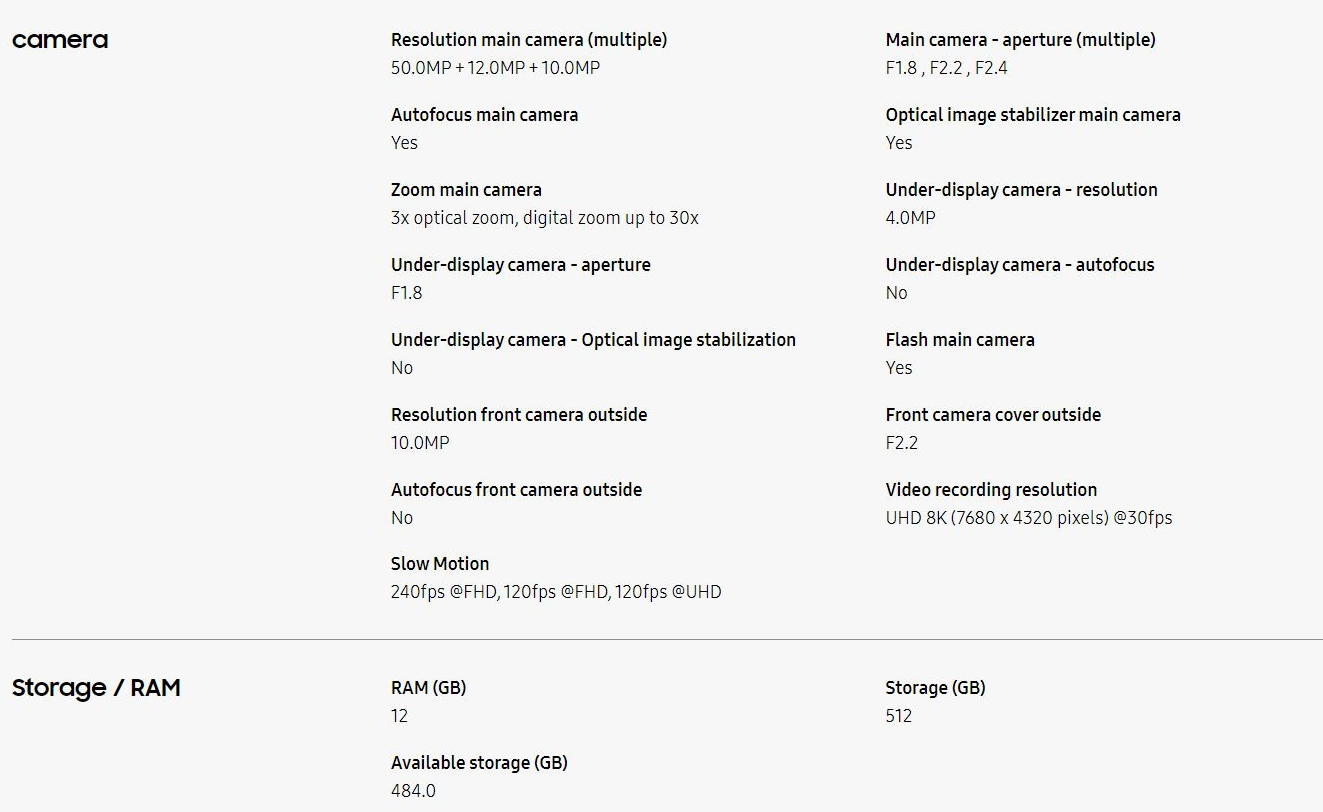Click the Flash main camera label
This screenshot has width=1323, height=812.
(960, 340)
